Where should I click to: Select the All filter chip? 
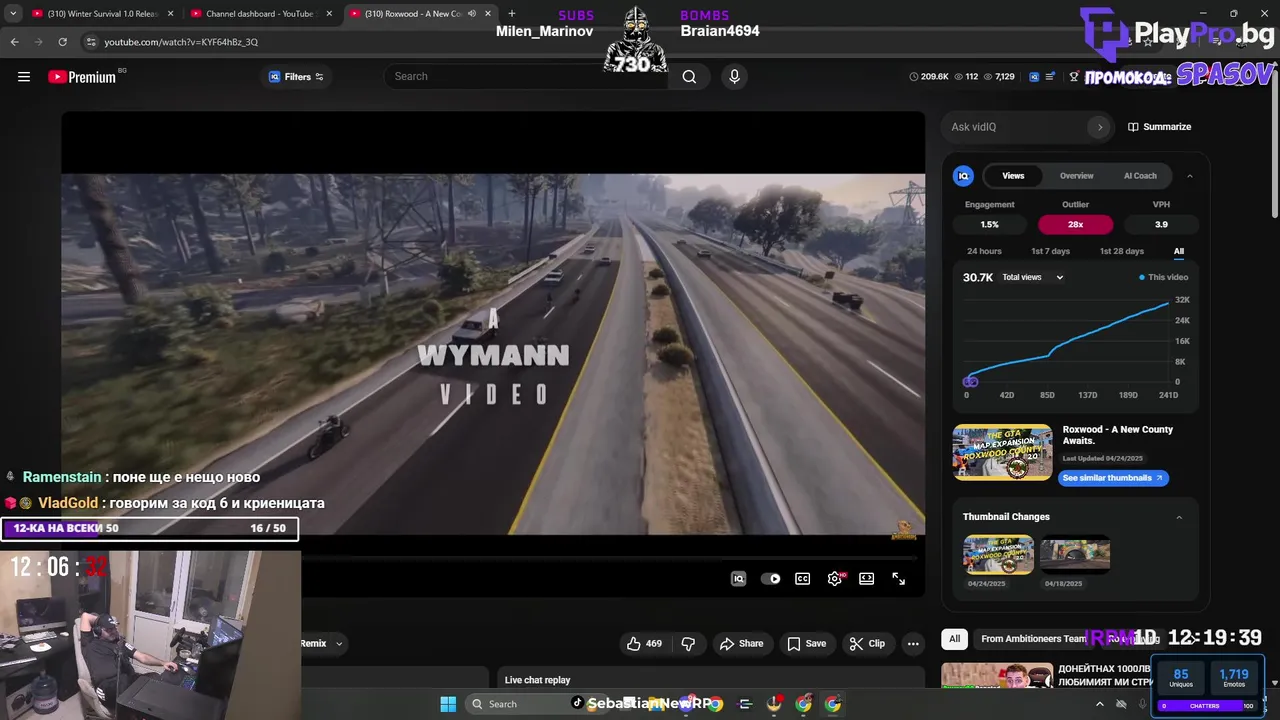coord(954,639)
